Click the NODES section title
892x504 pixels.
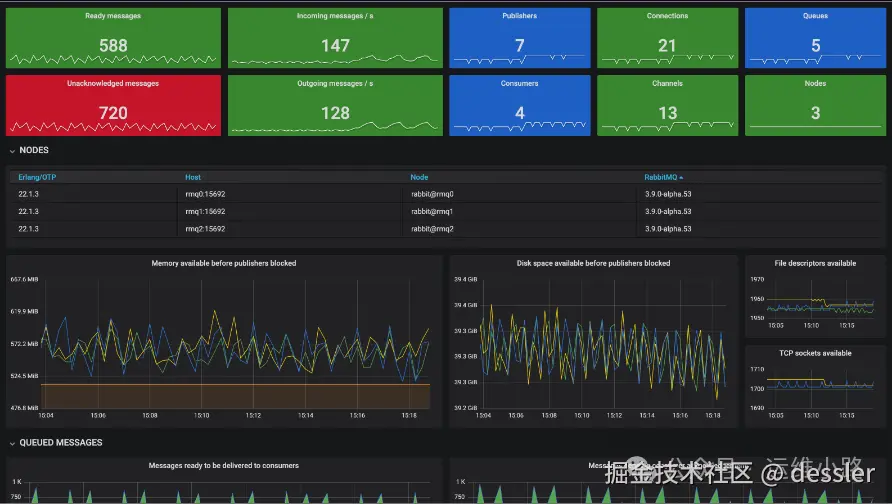pyautogui.click(x=34, y=150)
